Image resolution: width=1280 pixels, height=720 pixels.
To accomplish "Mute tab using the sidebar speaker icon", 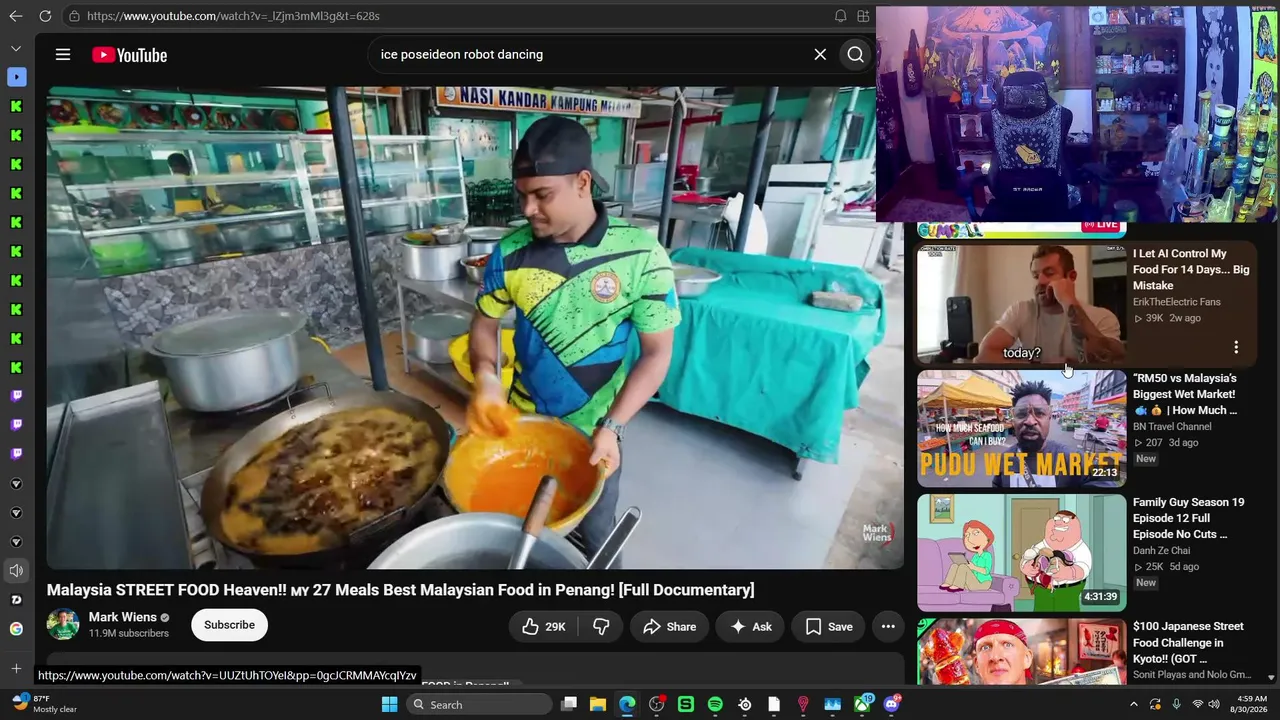I will pyautogui.click(x=16, y=571).
